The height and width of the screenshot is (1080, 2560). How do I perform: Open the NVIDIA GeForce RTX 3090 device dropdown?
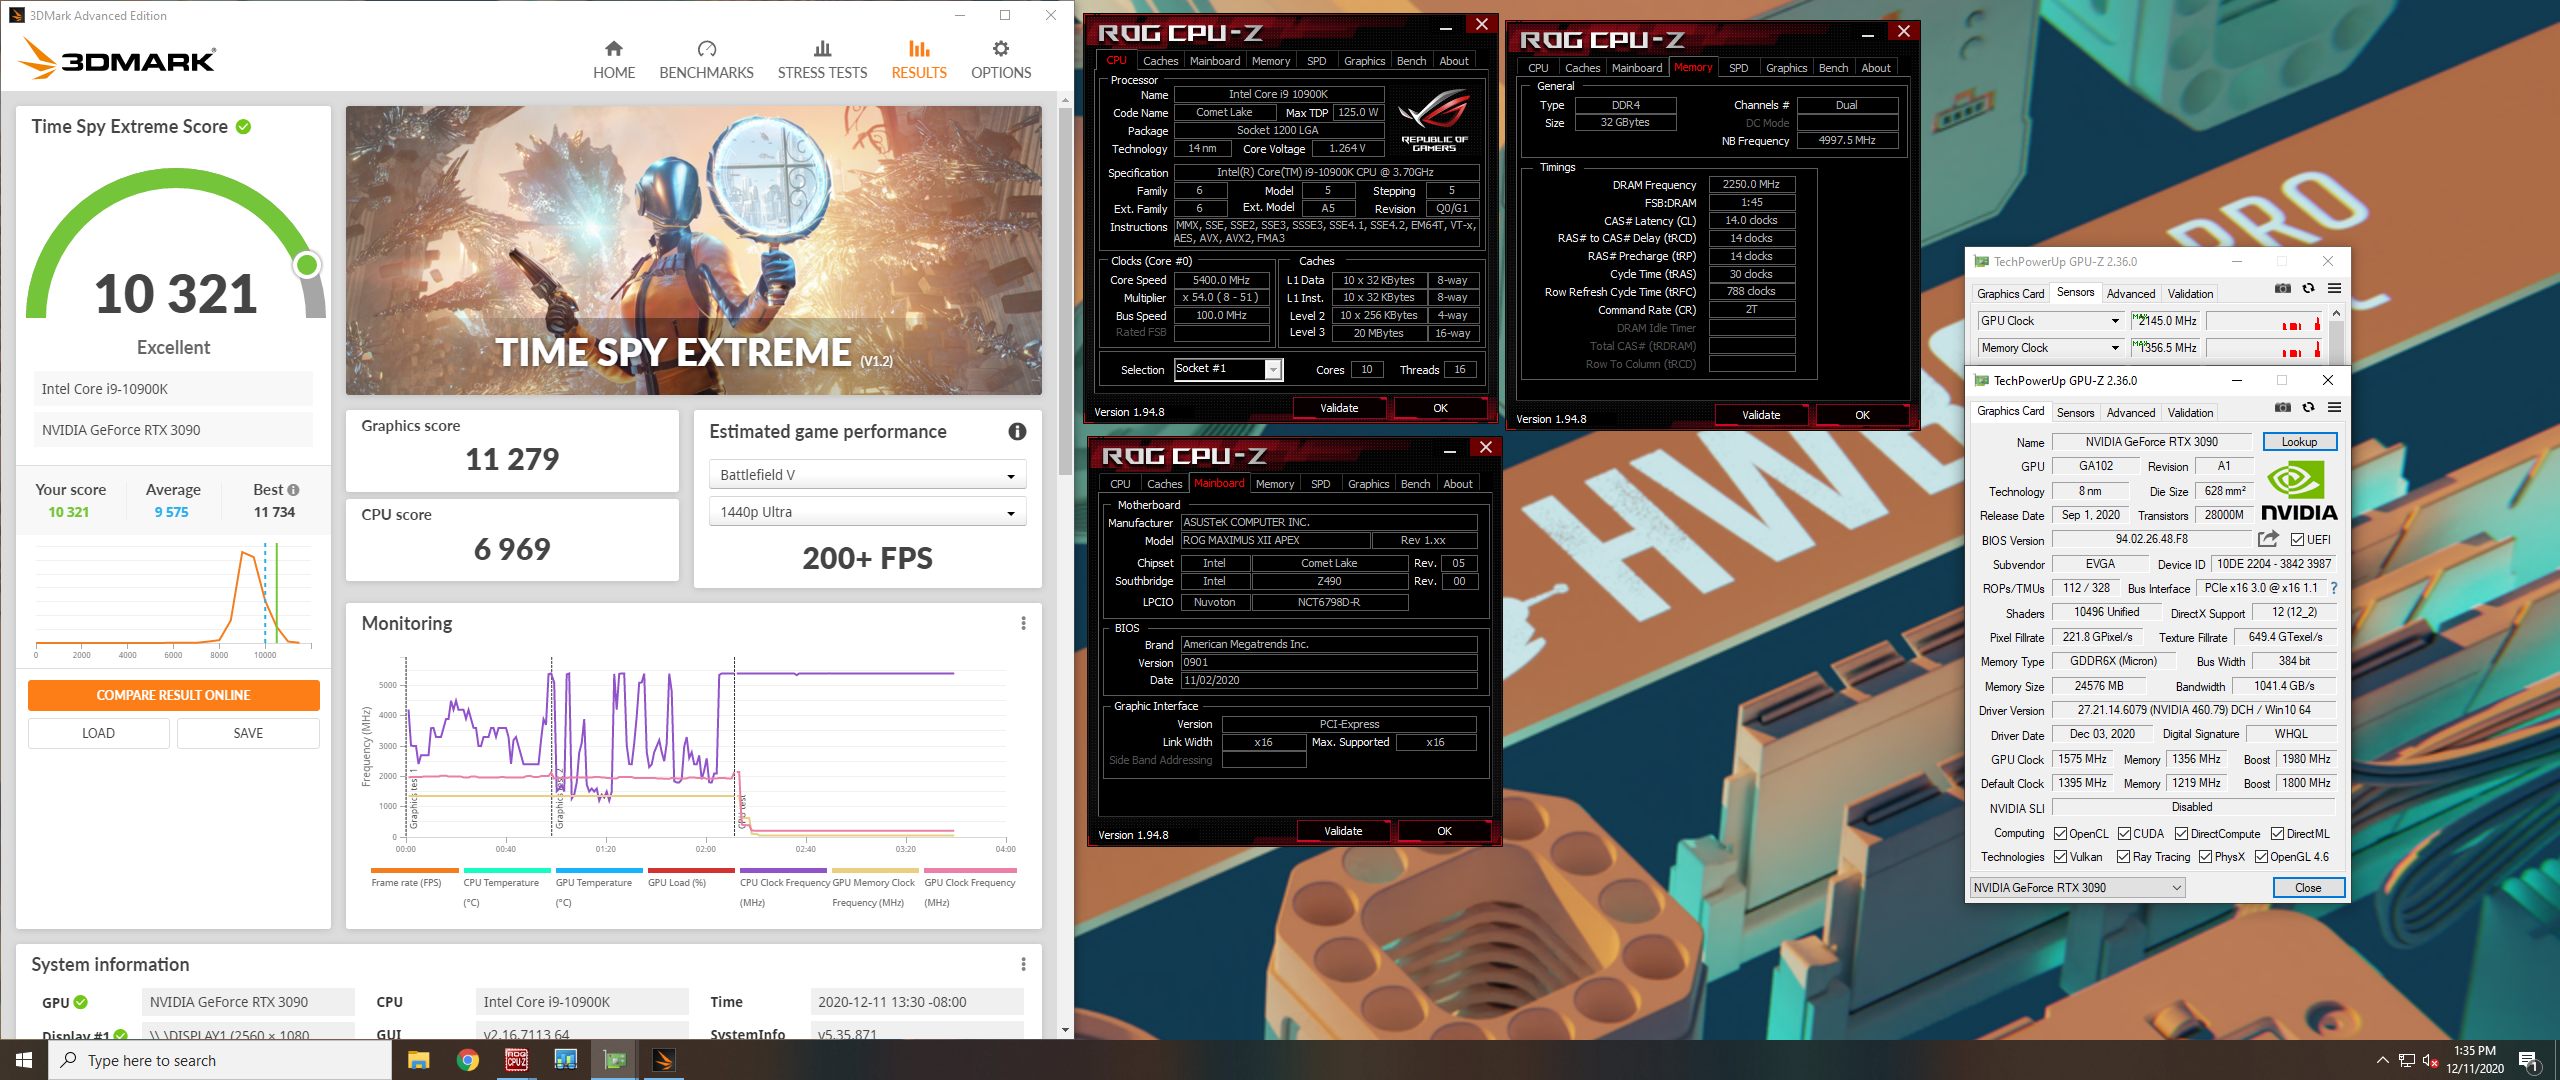(2077, 888)
